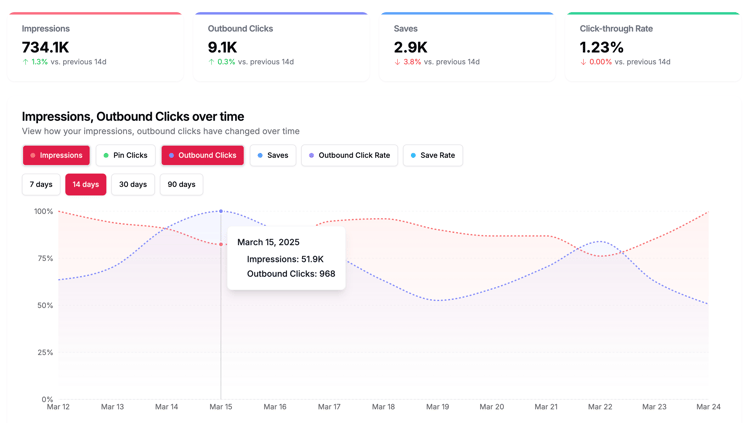
Task: Click the blue data point on March 15
Action: [221, 211]
